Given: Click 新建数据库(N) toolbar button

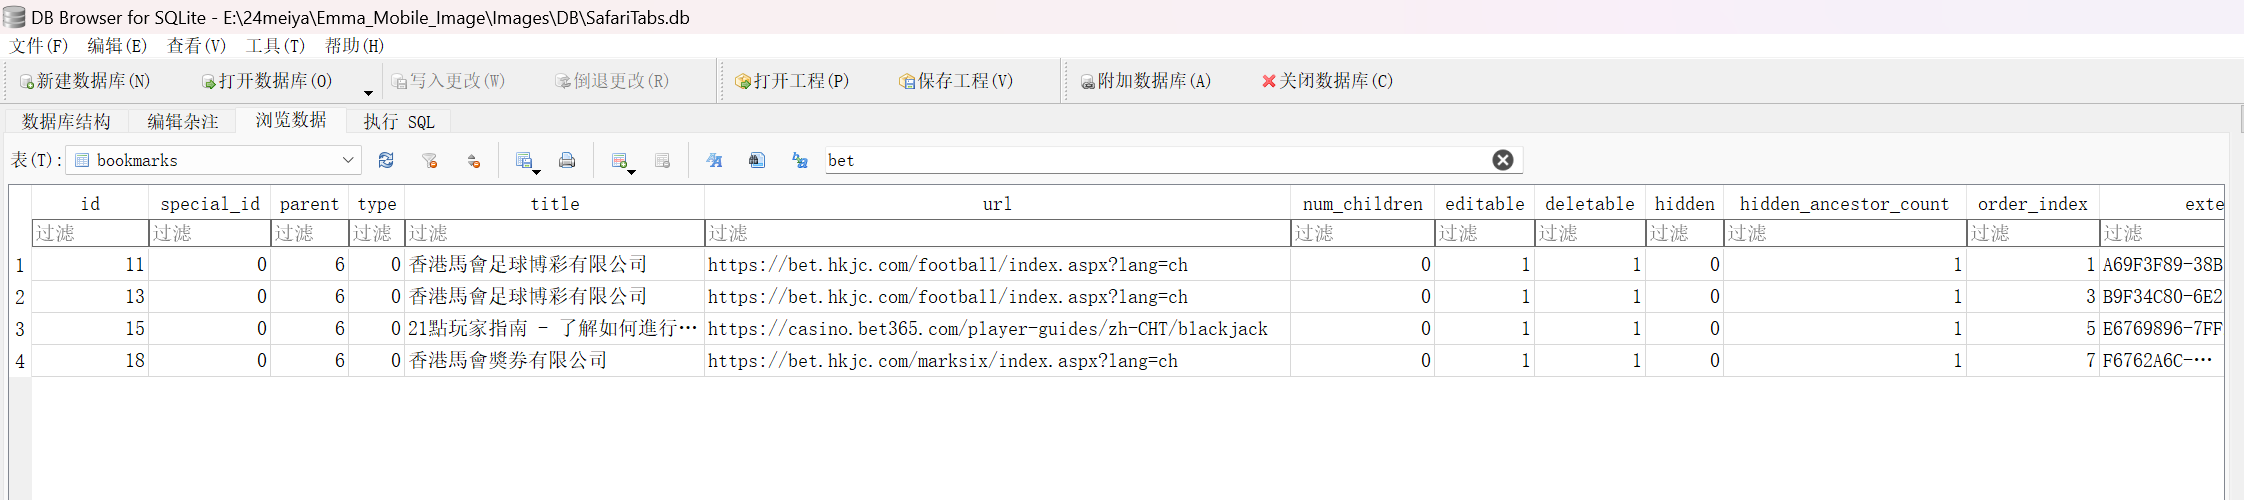Looking at the screenshot, I should pyautogui.click(x=84, y=81).
